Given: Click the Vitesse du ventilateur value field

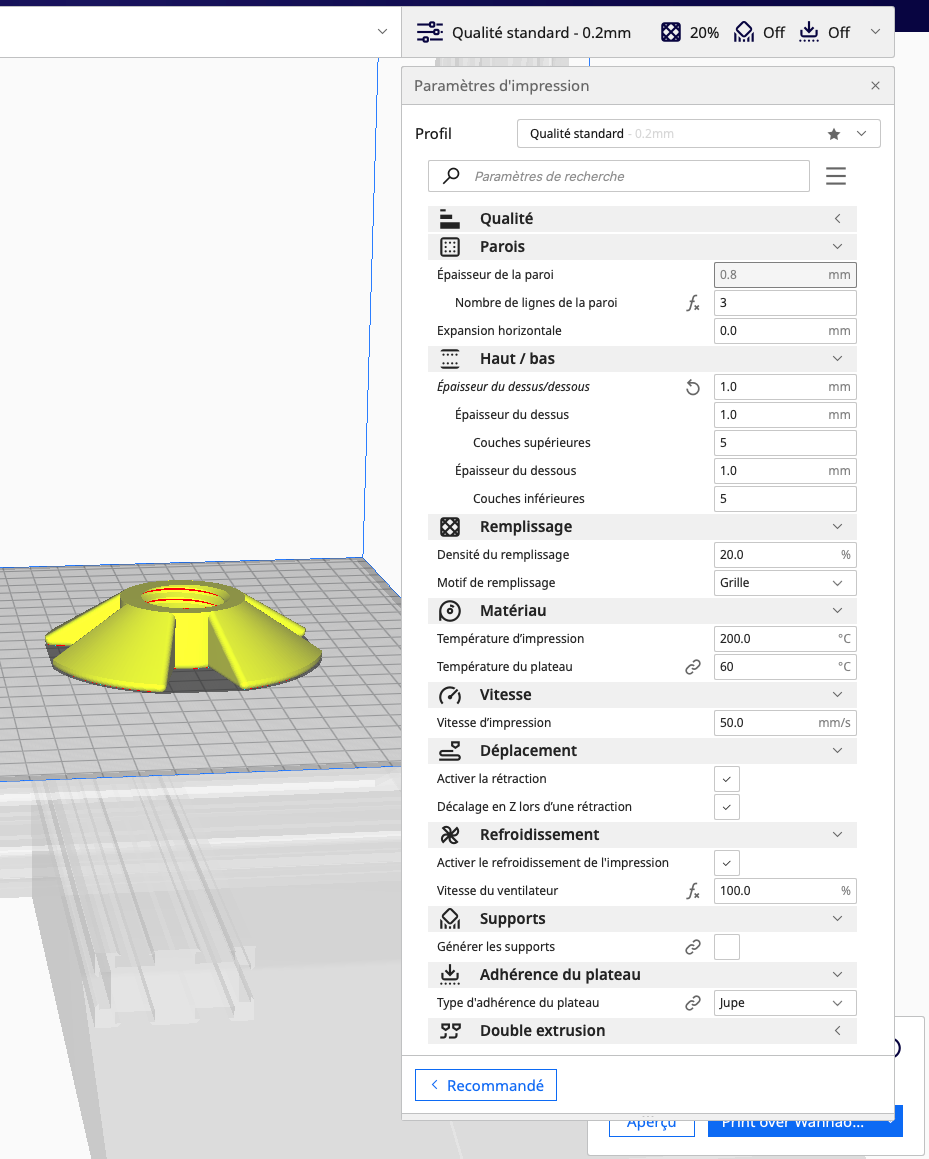Looking at the screenshot, I should click(x=785, y=891).
